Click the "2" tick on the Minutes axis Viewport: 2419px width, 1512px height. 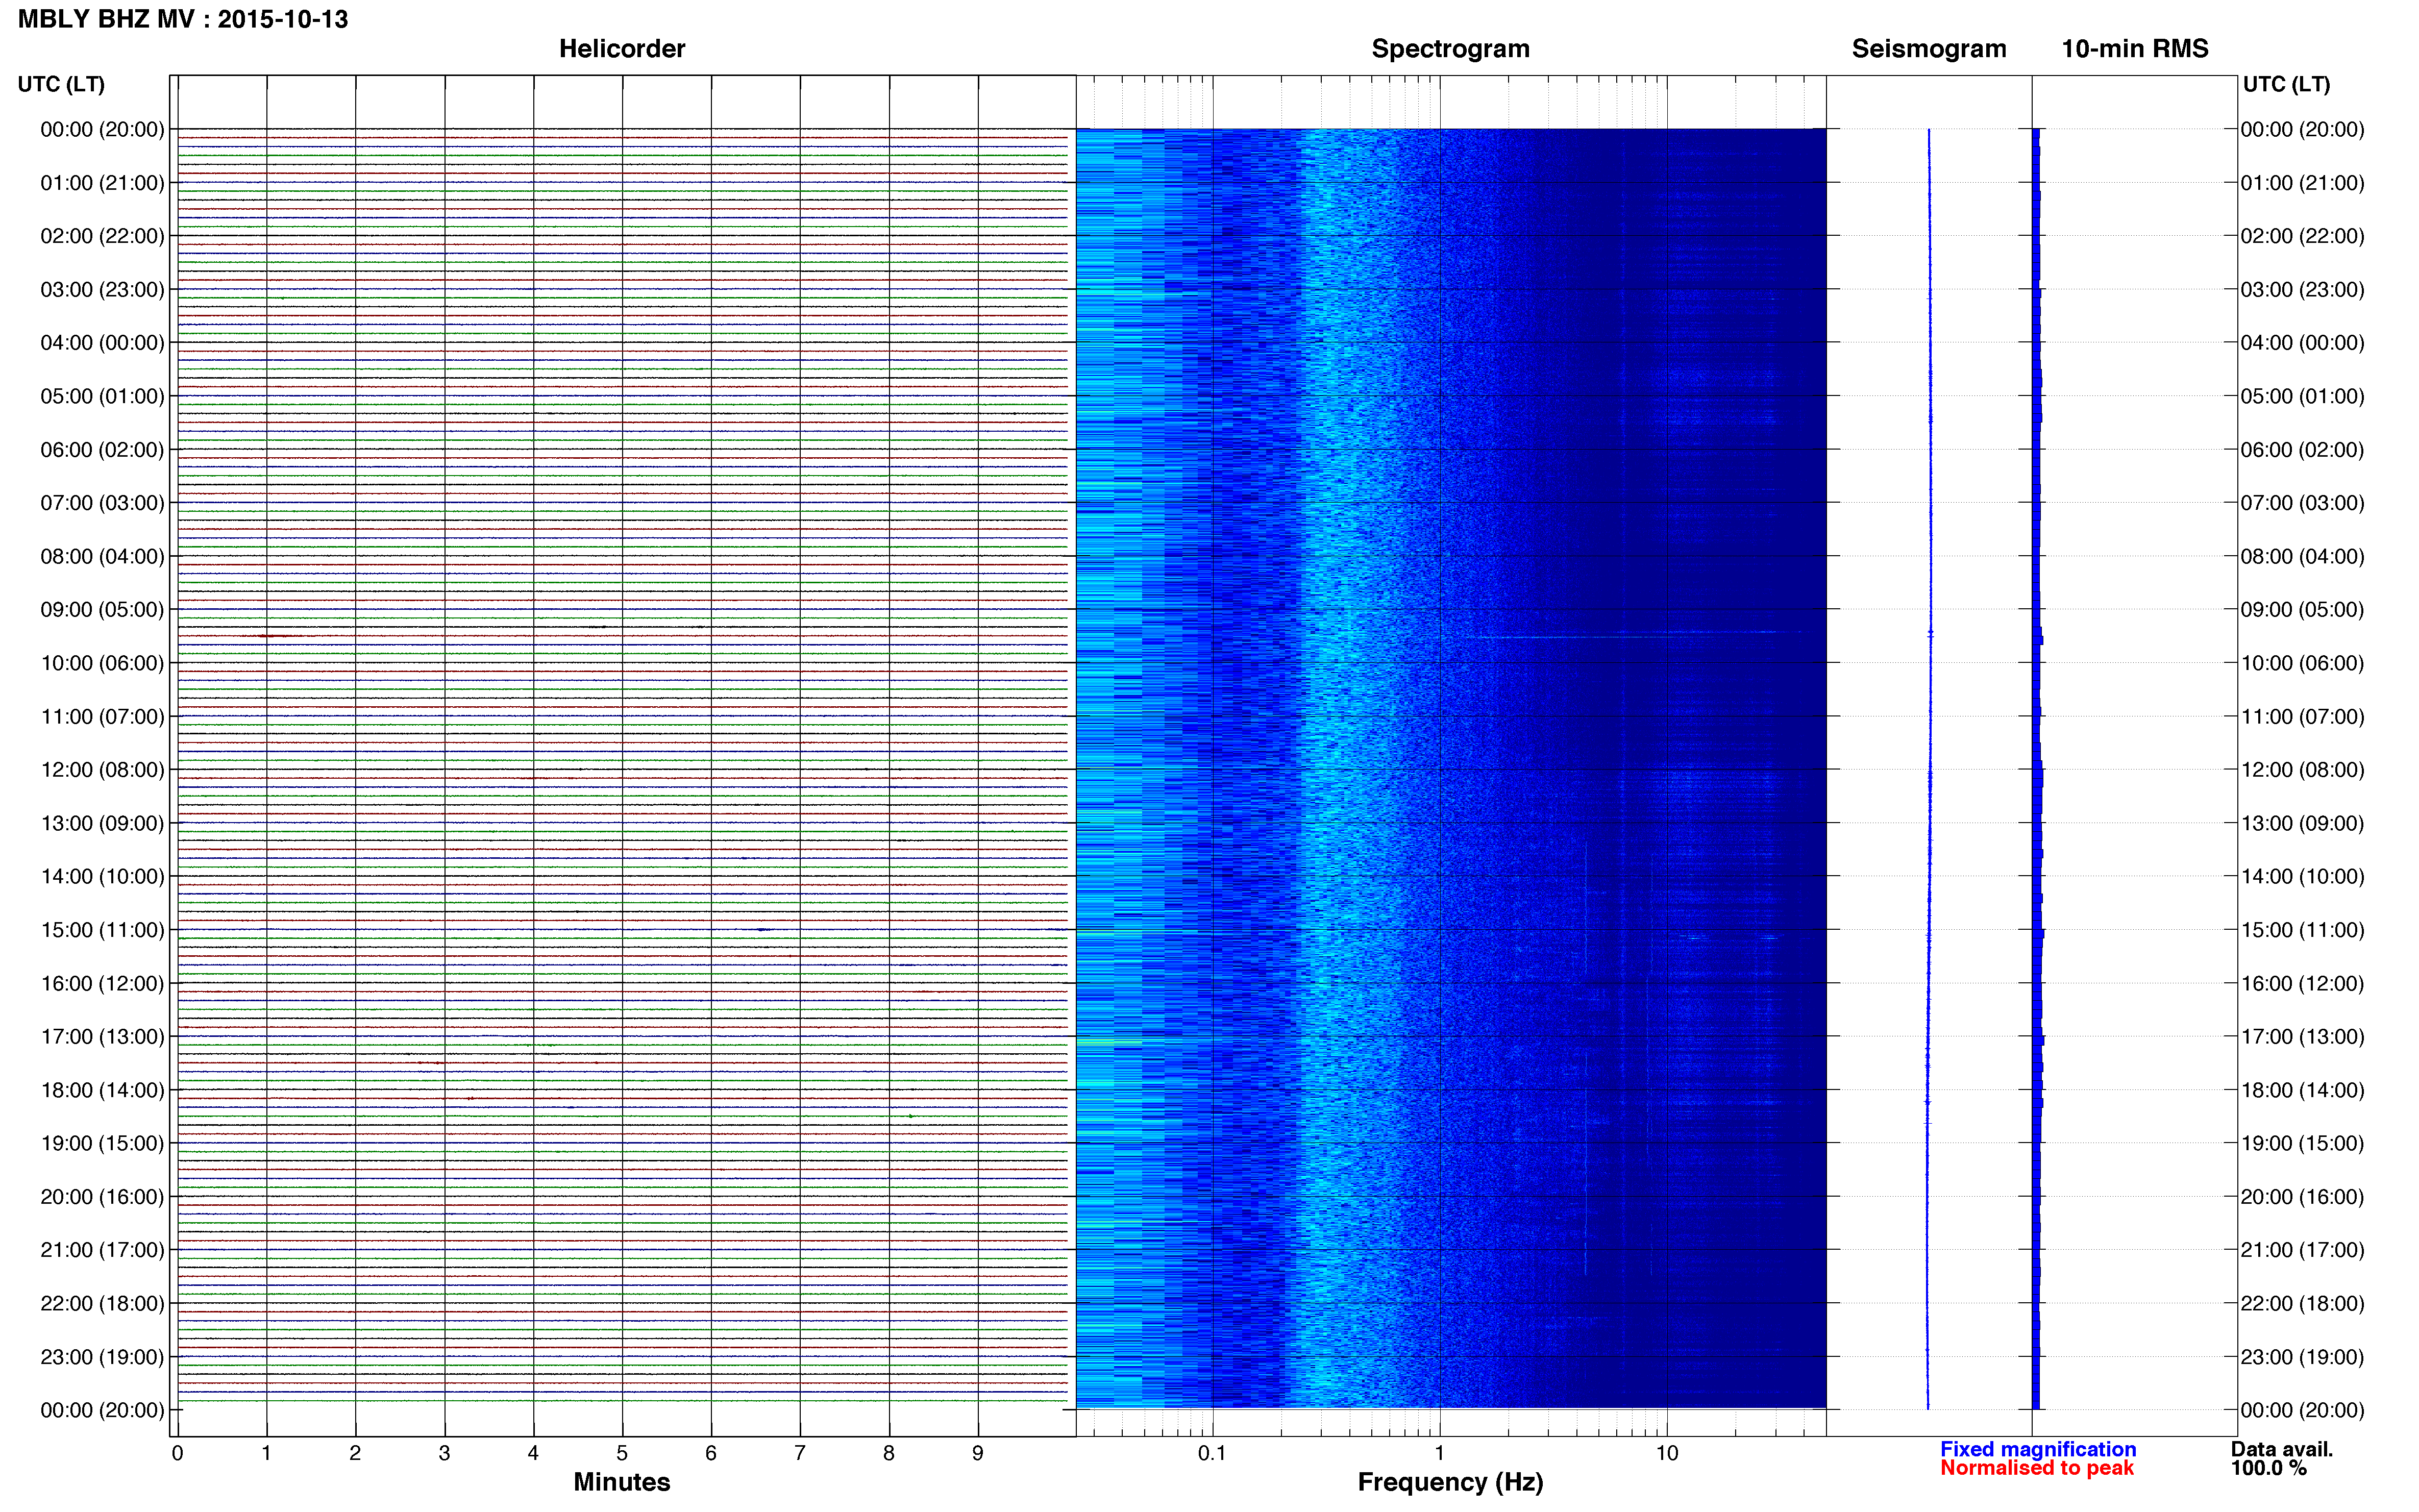coord(355,1453)
